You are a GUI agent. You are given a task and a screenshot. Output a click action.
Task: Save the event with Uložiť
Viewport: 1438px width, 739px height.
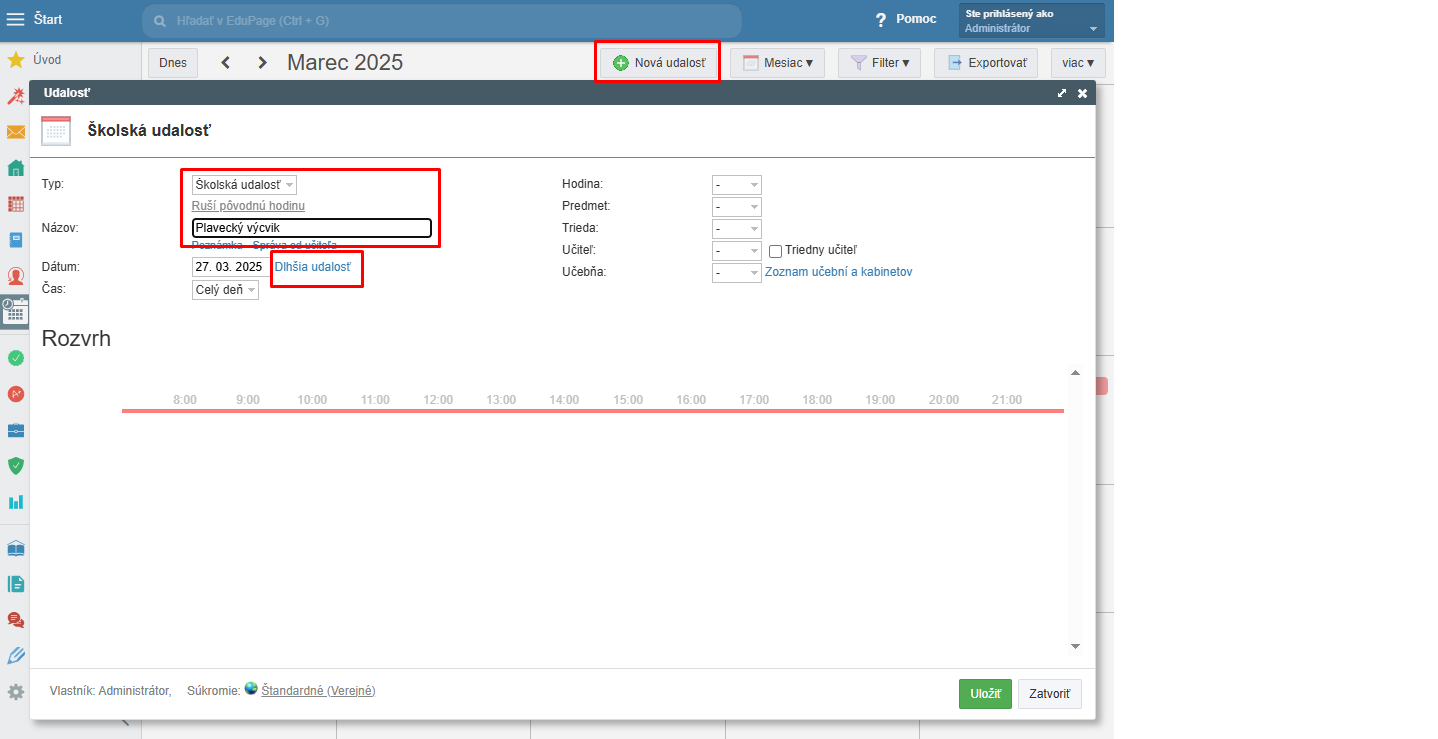985,694
